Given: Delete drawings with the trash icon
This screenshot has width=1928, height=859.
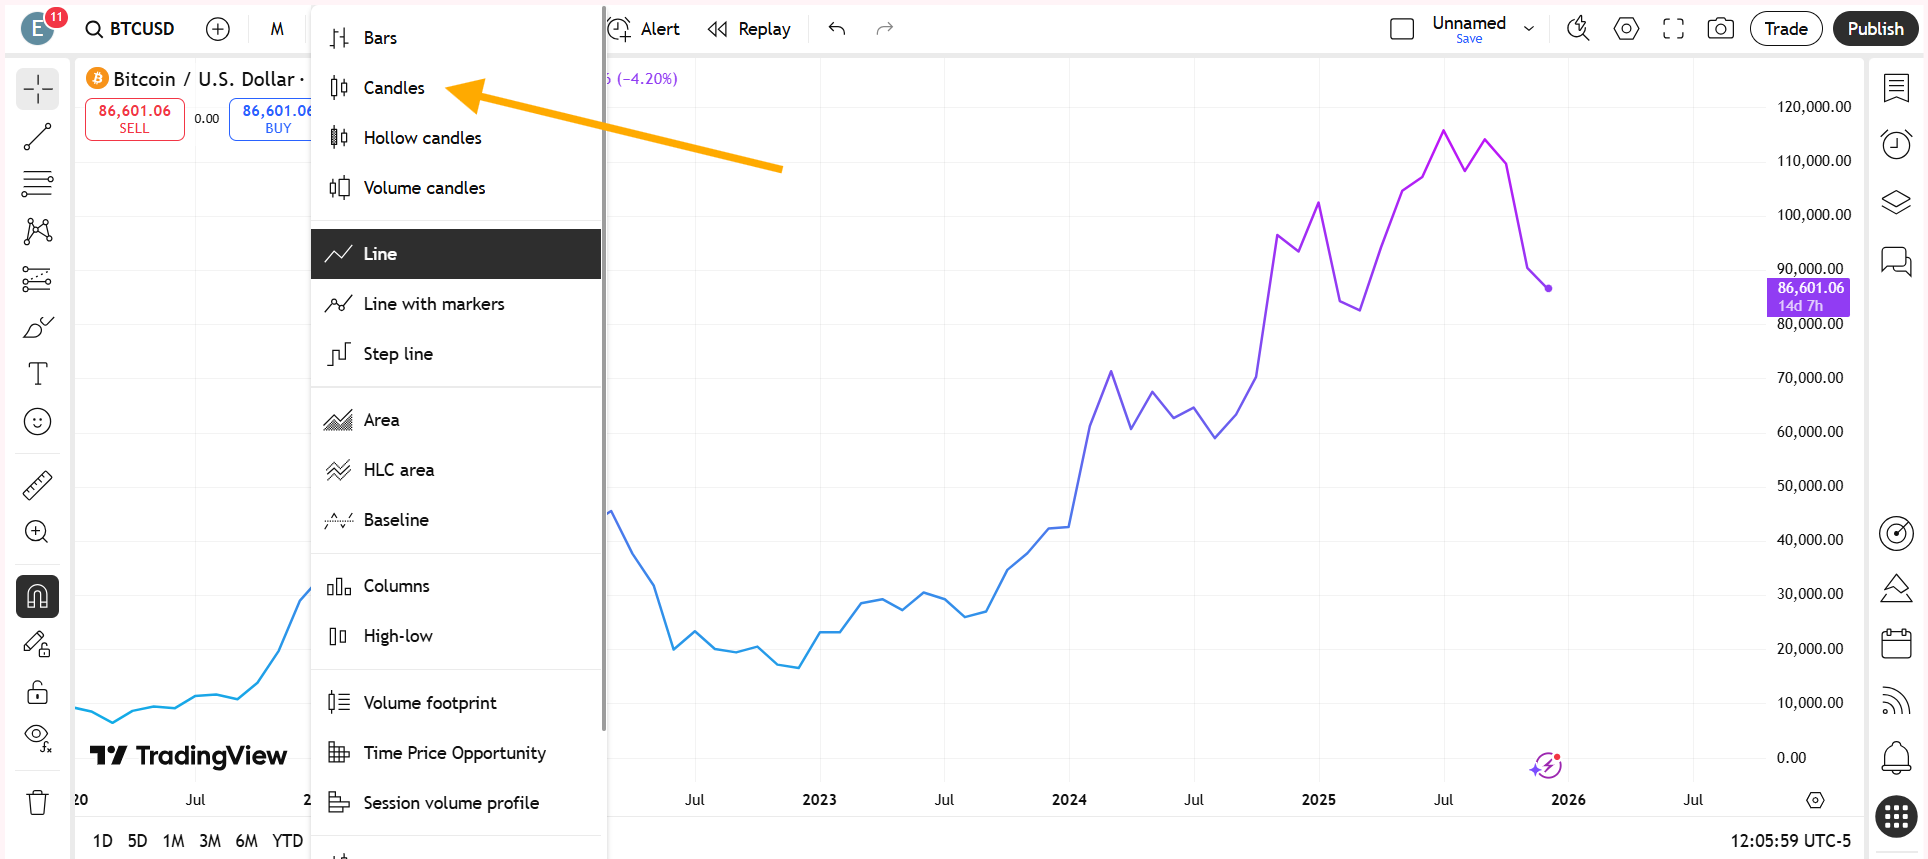Looking at the screenshot, I should [37, 801].
